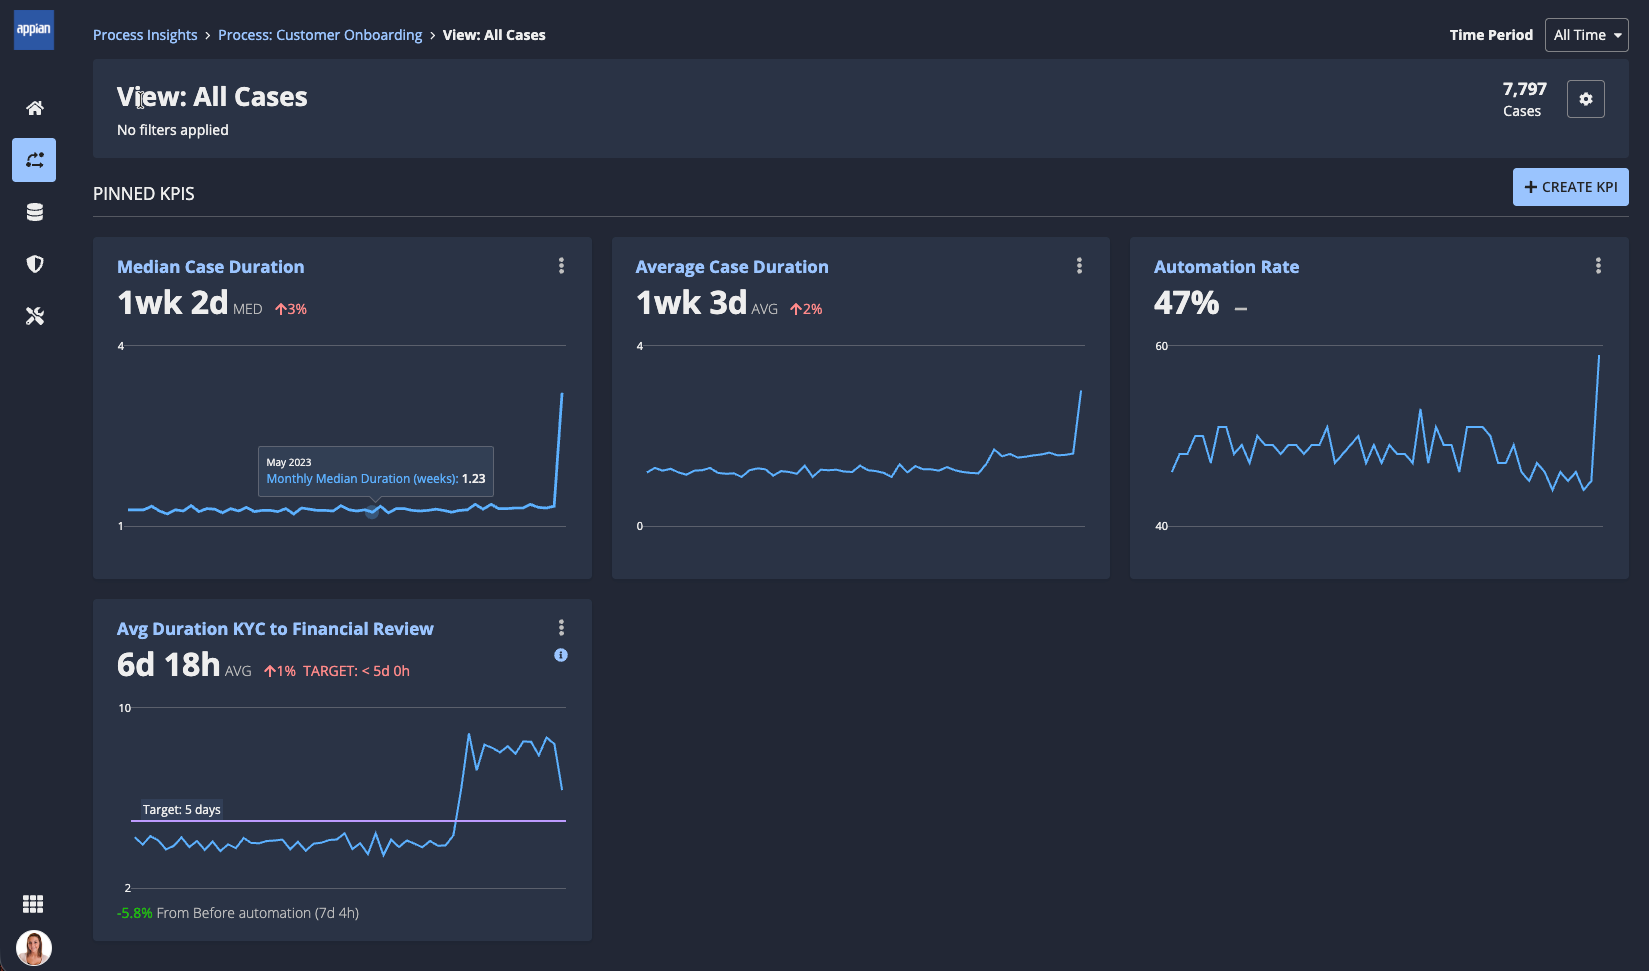This screenshot has width=1649, height=971.
Task: Click the 1wk 2d median value
Action: click(172, 302)
